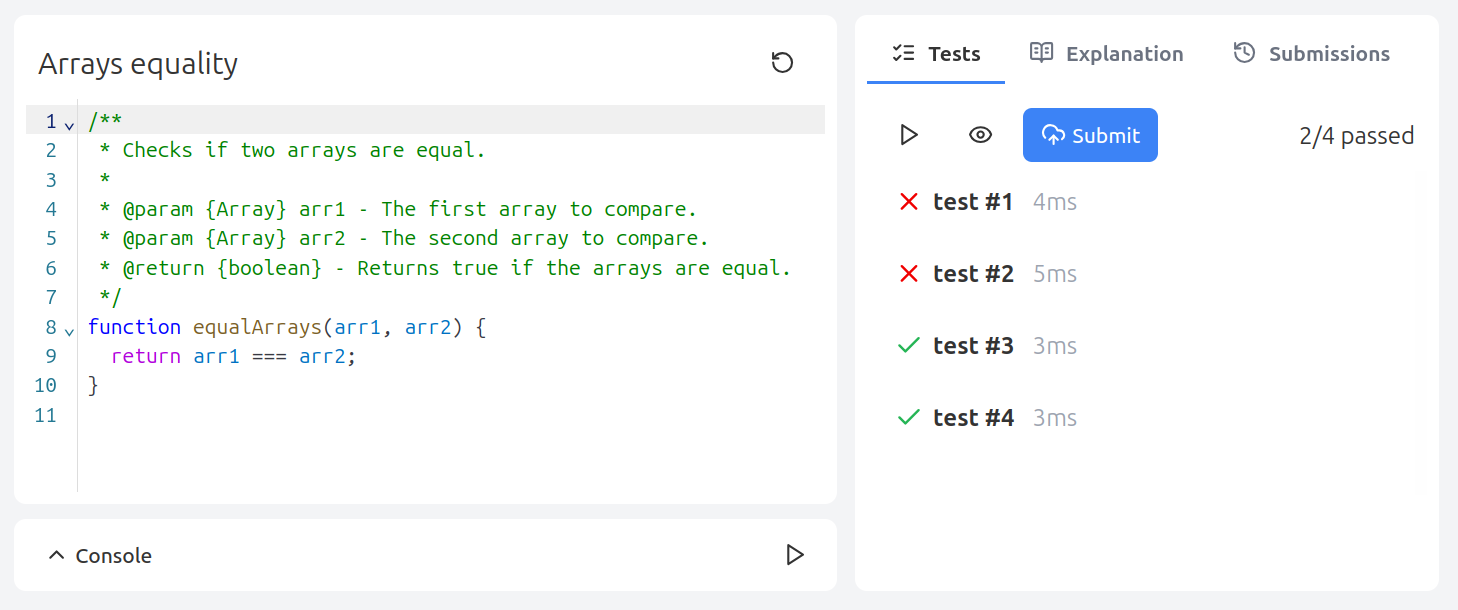Viewport: 1458px width, 610px height.
Task: Click the '4ms' duration of test #1
Action: click(x=1055, y=202)
